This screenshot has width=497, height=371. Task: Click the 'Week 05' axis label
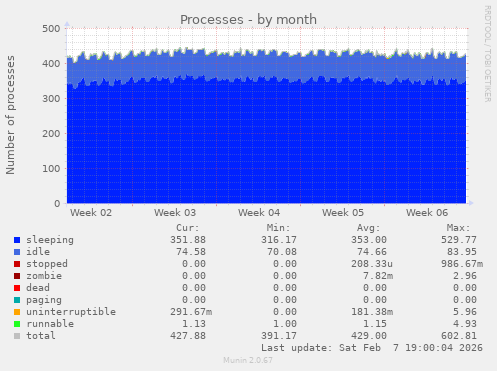[343, 213]
